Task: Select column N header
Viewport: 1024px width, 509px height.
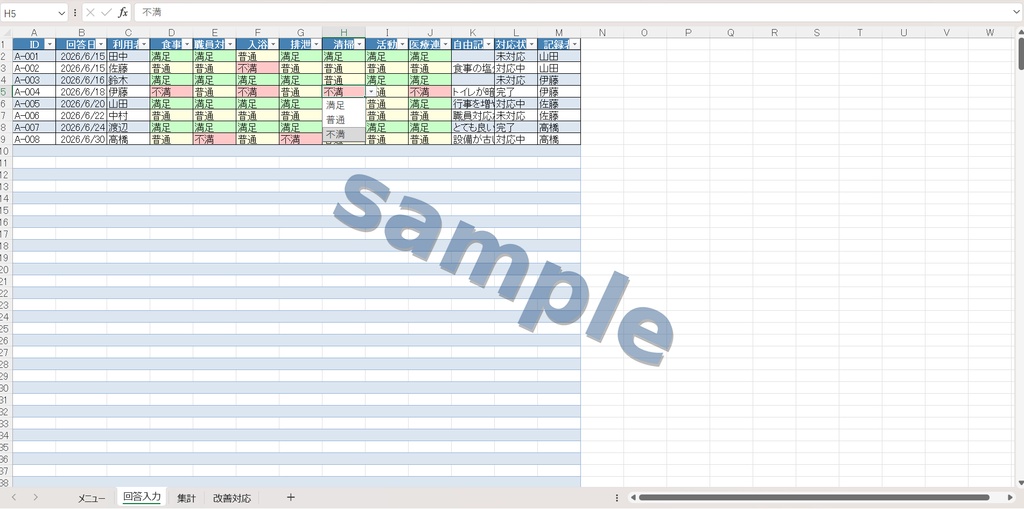Action: pyautogui.click(x=601, y=33)
